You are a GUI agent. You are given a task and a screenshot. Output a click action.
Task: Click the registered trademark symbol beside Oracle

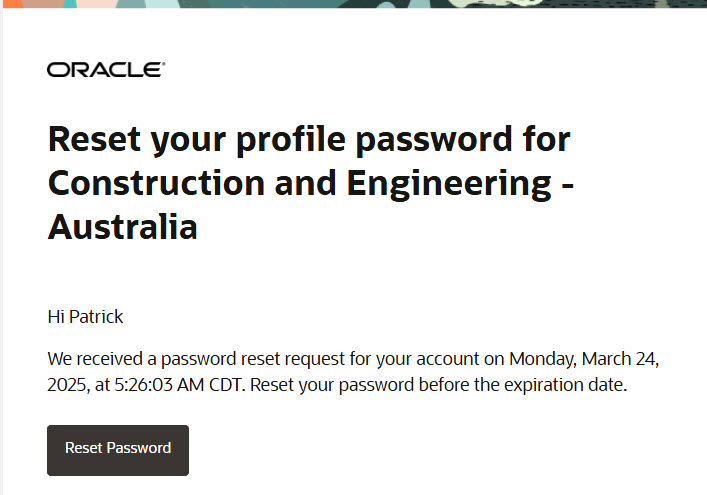163,64
